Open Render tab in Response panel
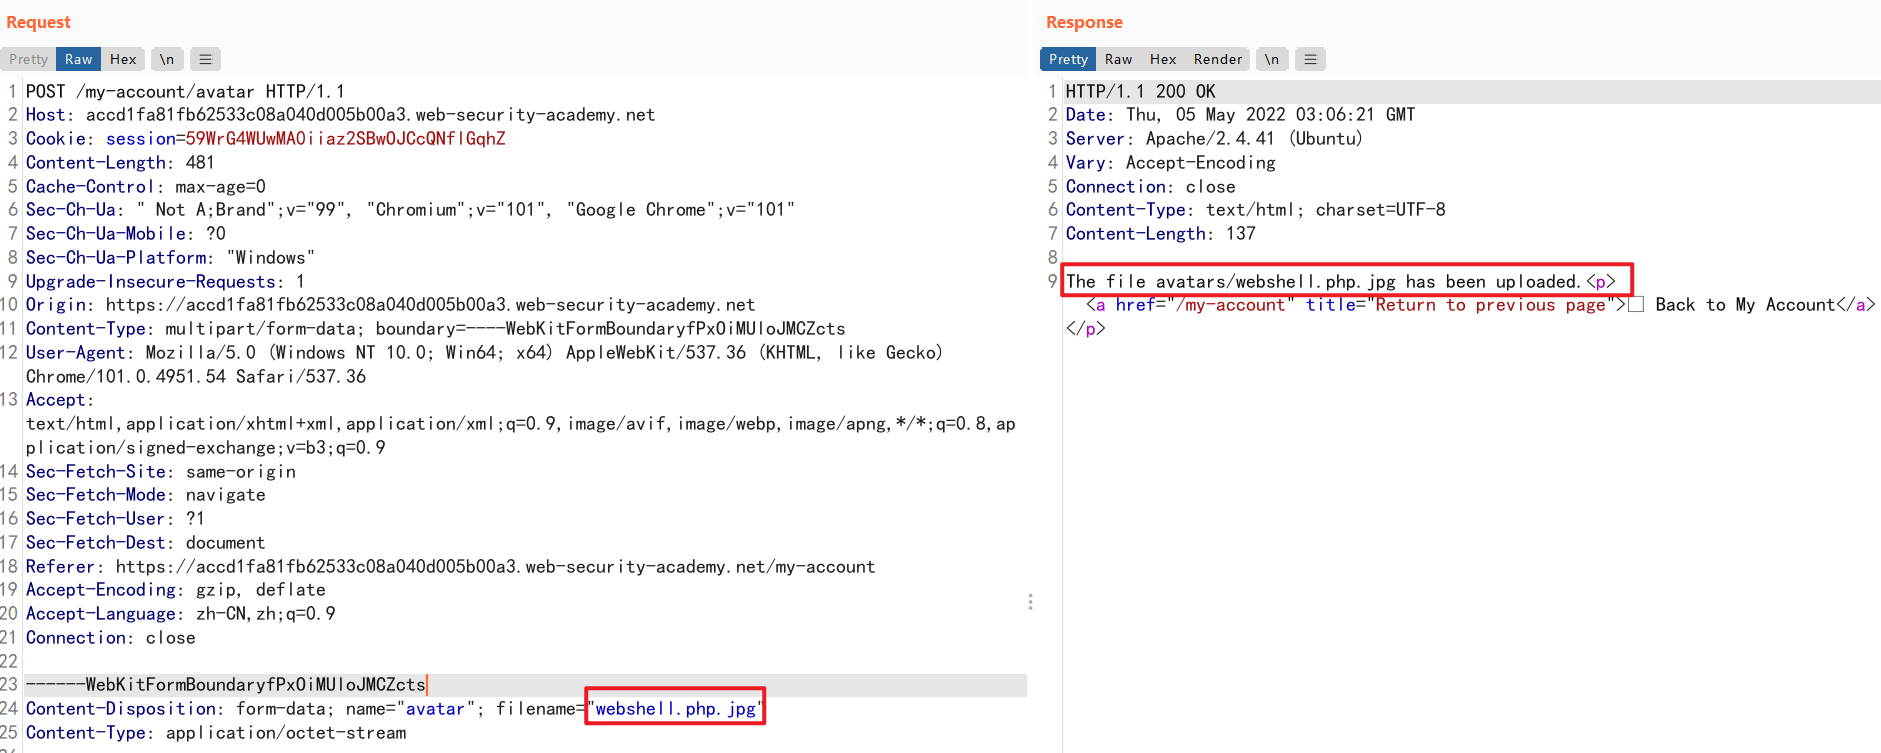The width and height of the screenshot is (1881, 753). pos(1217,59)
